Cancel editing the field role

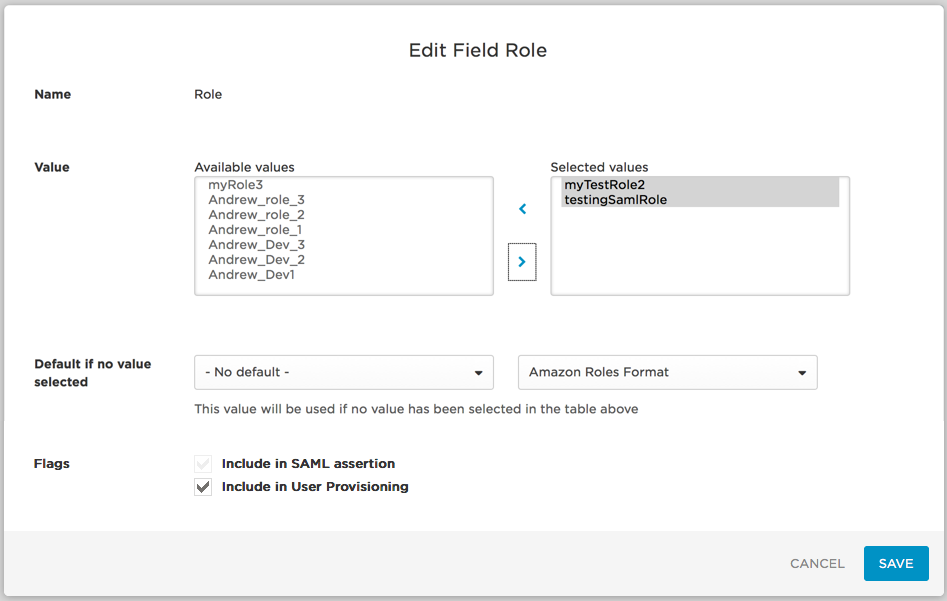(817, 564)
